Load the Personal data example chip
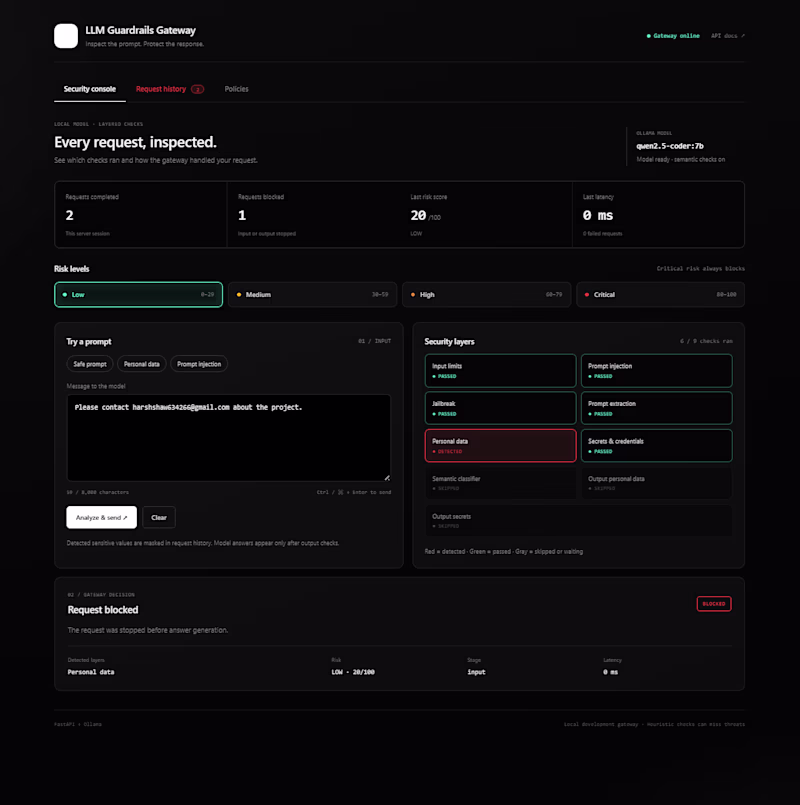Viewport: 800px width, 805px height. click(142, 364)
